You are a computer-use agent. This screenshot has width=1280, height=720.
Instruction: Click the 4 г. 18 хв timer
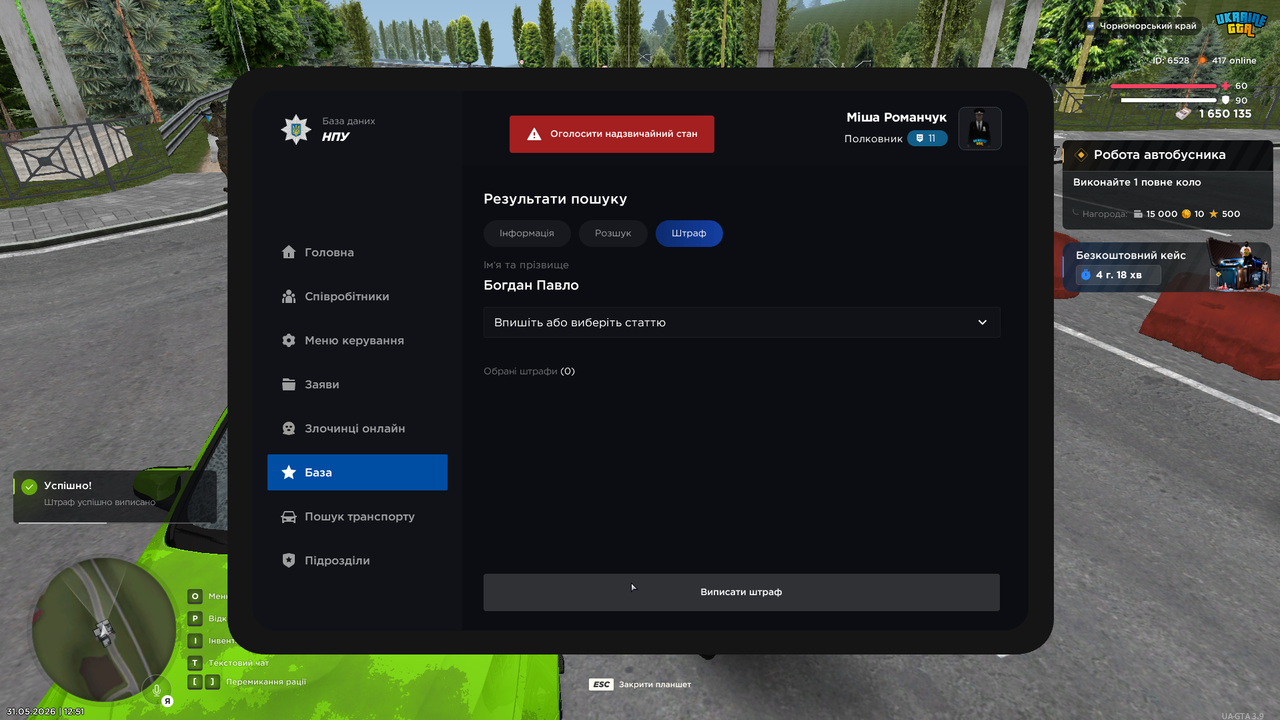point(1118,274)
